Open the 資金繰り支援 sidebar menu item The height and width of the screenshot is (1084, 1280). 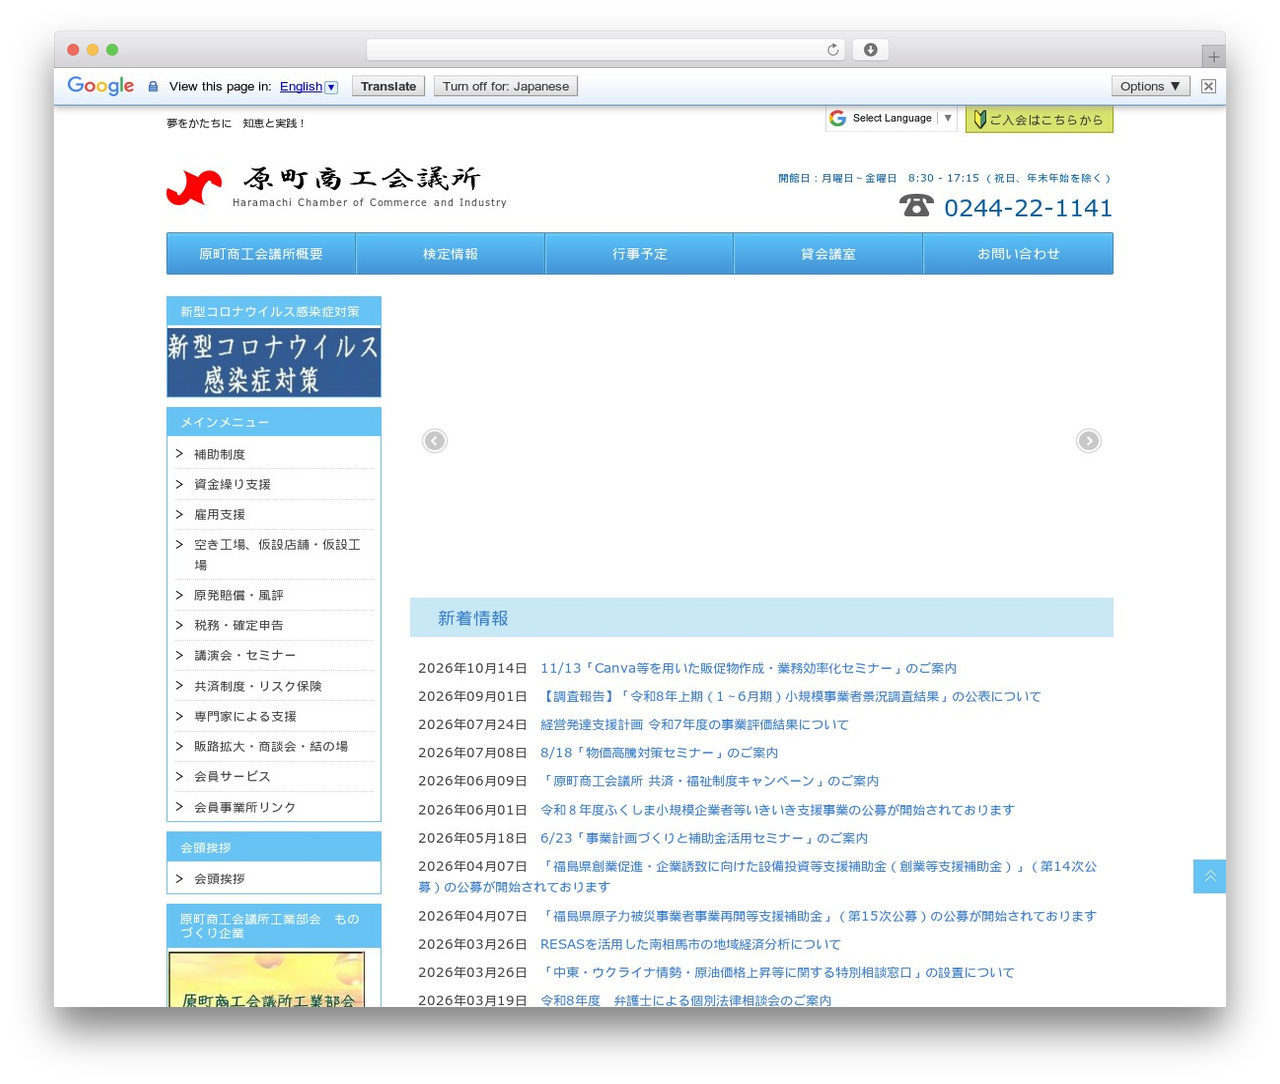pos(232,484)
